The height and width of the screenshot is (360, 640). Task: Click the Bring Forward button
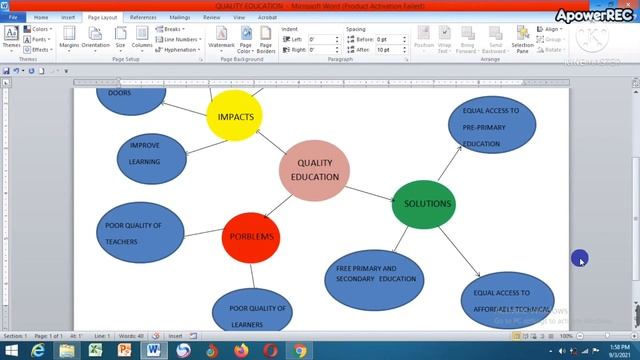click(x=467, y=39)
